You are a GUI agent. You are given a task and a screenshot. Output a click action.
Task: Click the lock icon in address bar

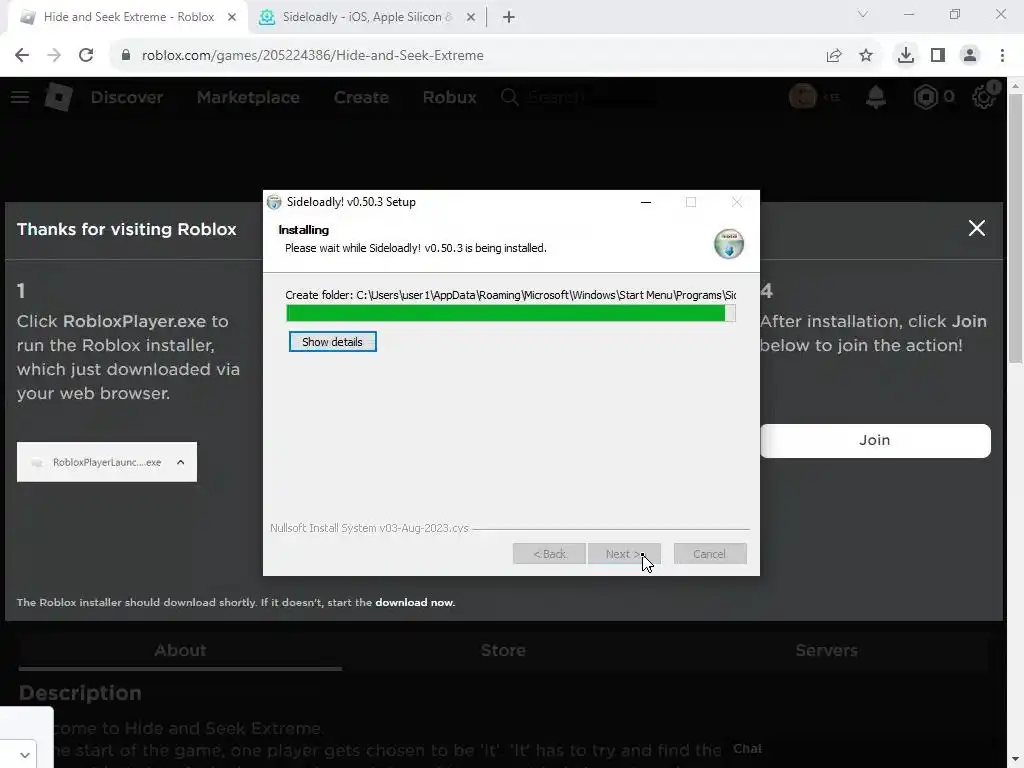pyautogui.click(x=126, y=56)
